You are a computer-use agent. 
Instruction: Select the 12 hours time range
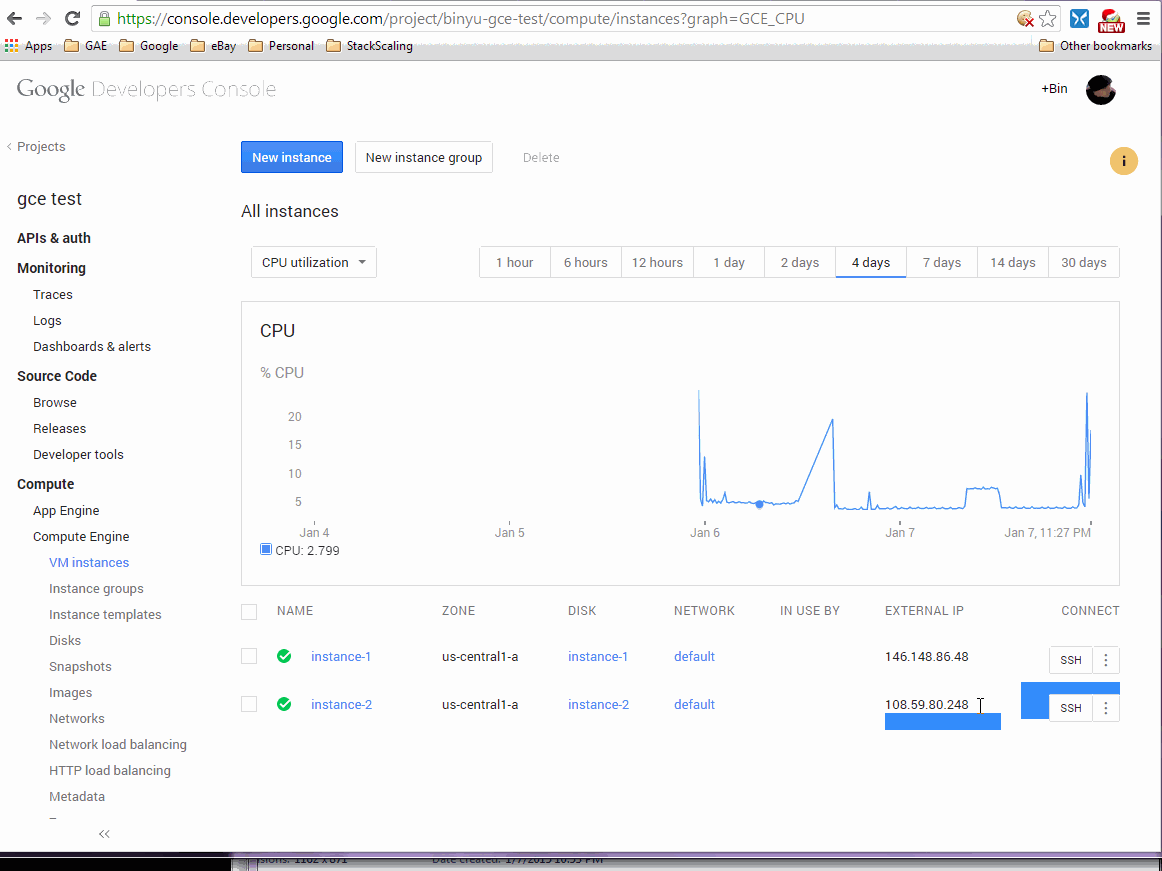point(657,262)
